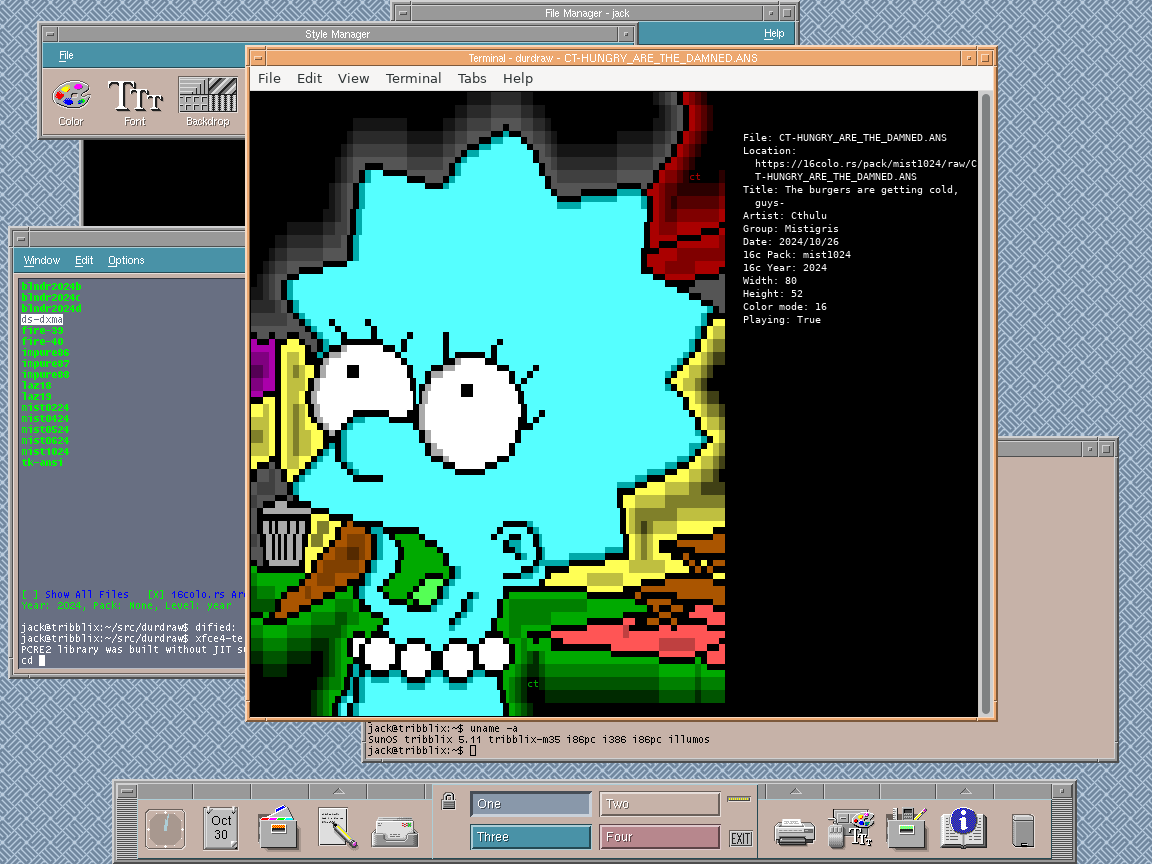Click the 16colo.rs URL in the info panel

[865, 170]
